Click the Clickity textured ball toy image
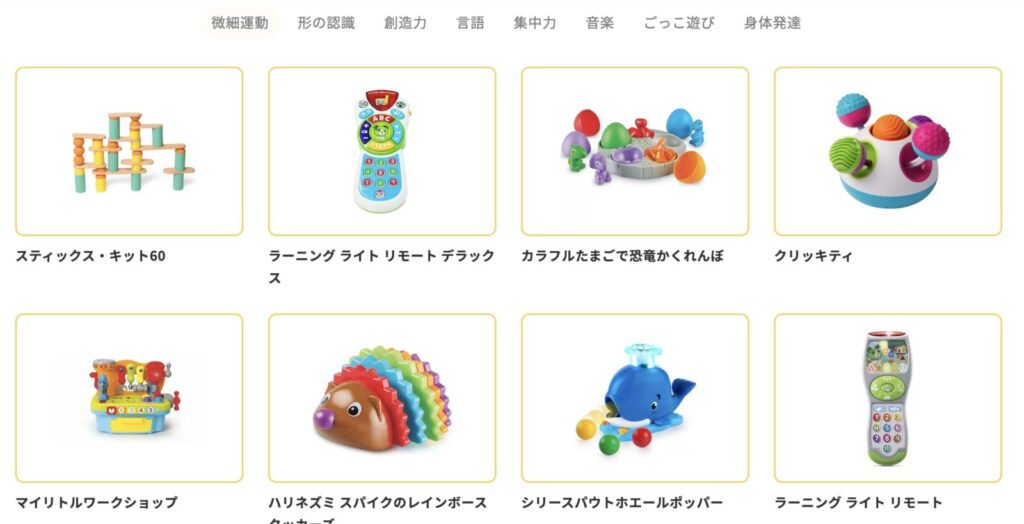Image resolution: width=1024 pixels, height=524 pixels. 888,151
